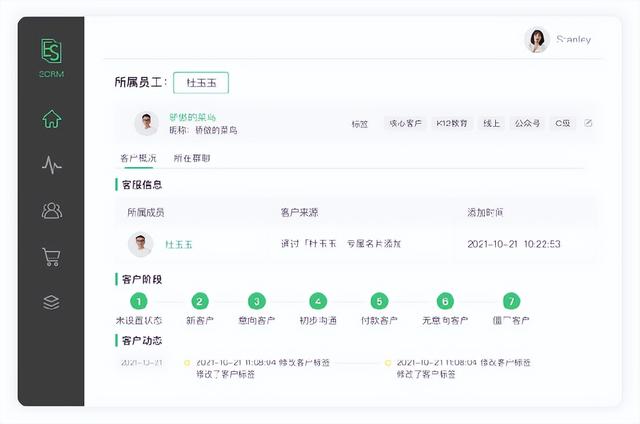
Task: Open the customers group icon in sidebar
Action: click(x=51, y=210)
